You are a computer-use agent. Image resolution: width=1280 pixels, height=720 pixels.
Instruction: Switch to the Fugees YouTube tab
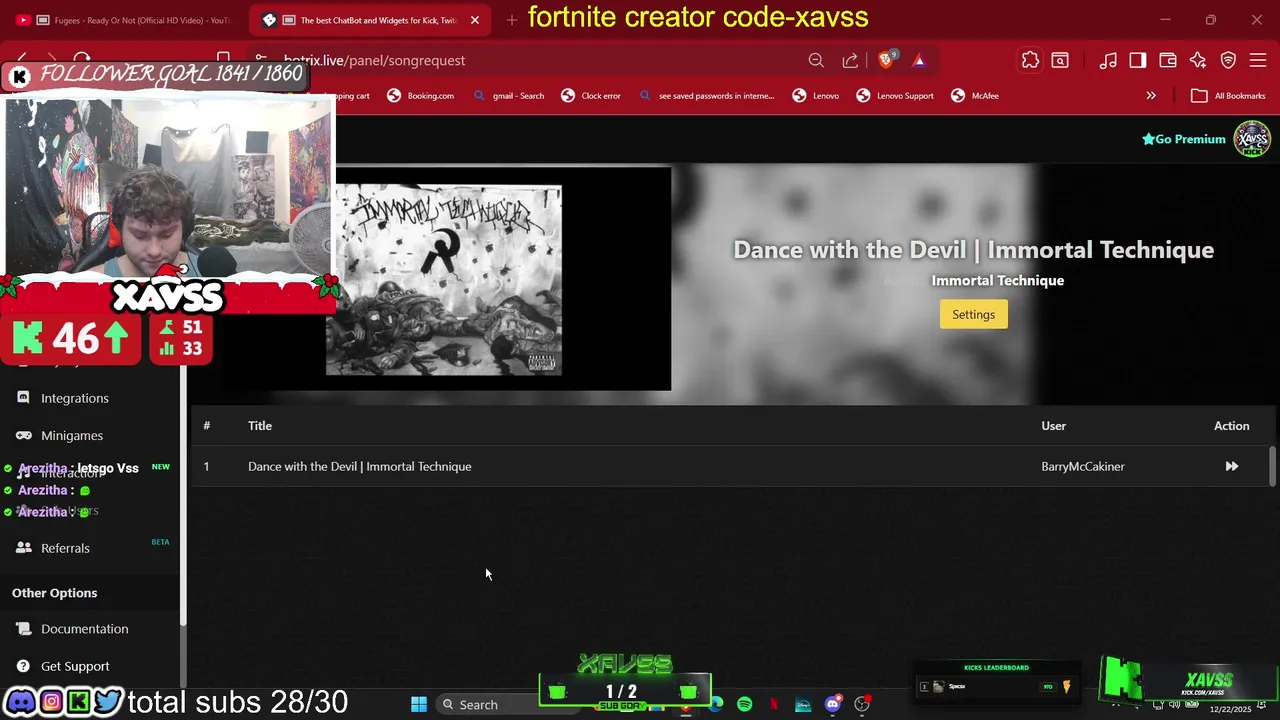[125, 20]
